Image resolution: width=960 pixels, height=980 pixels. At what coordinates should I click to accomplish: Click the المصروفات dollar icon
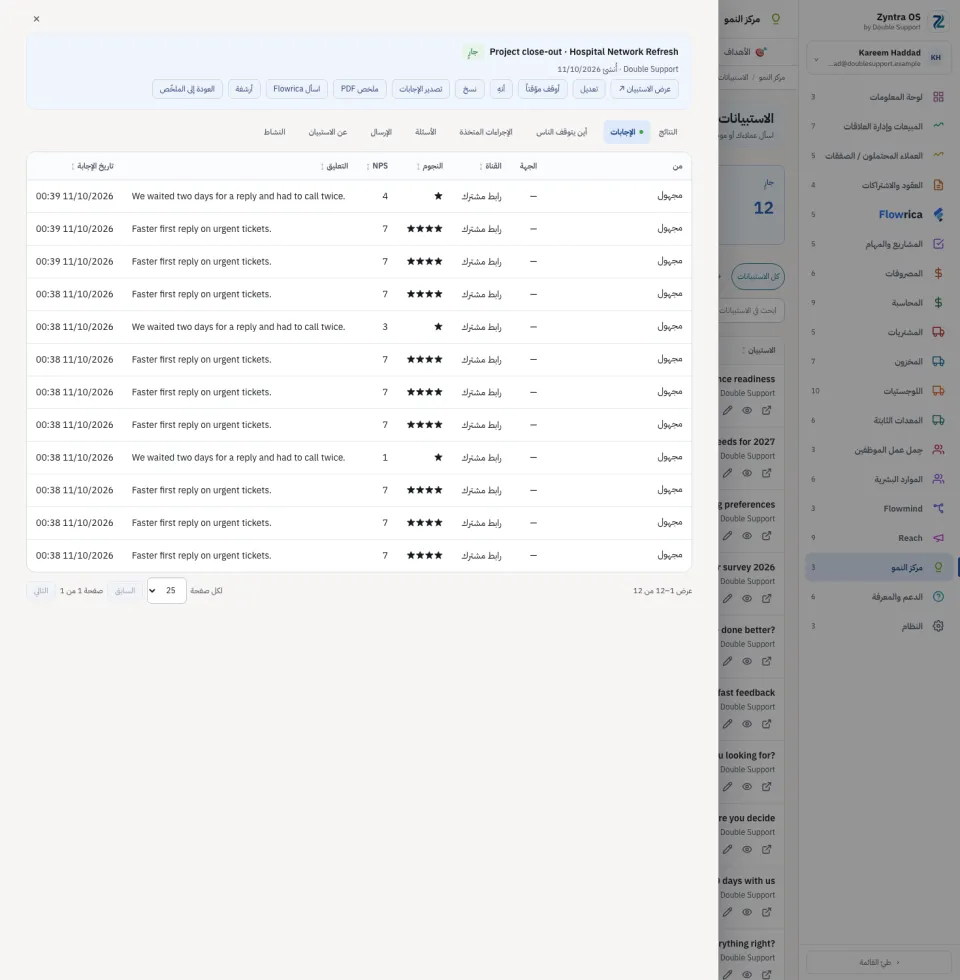pos(938,273)
